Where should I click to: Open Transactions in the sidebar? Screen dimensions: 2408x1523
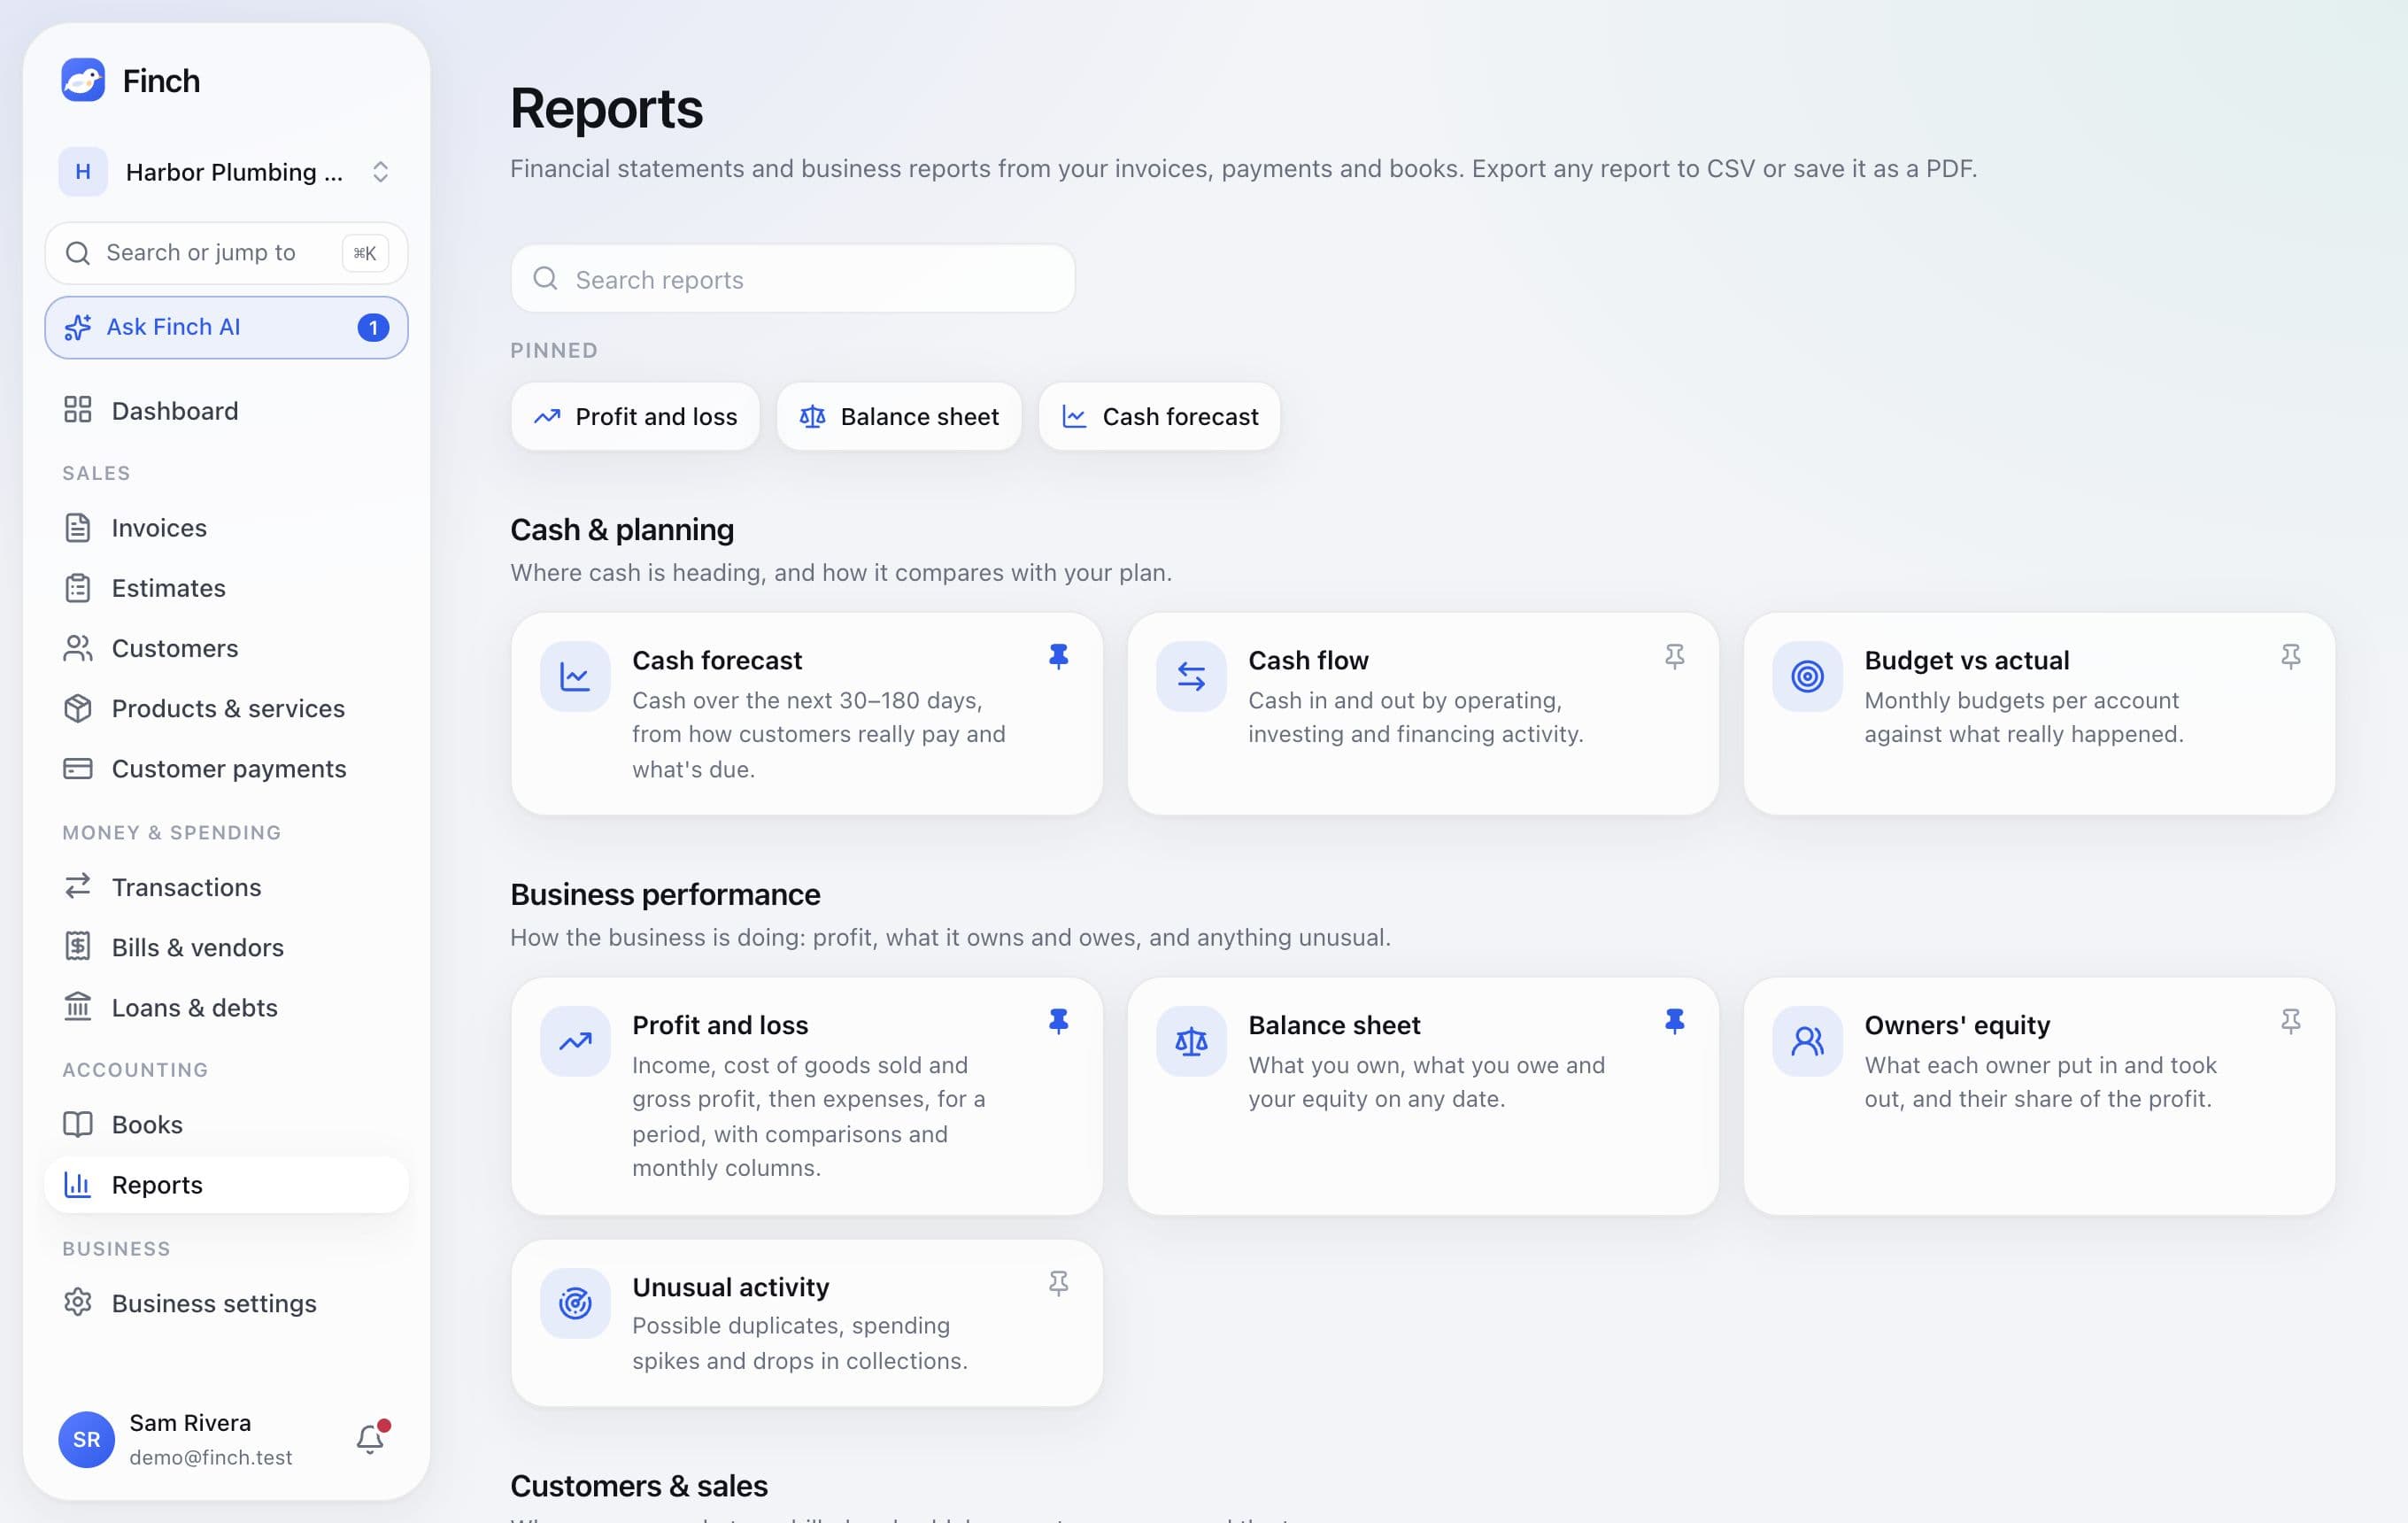[x=226, y=887]
